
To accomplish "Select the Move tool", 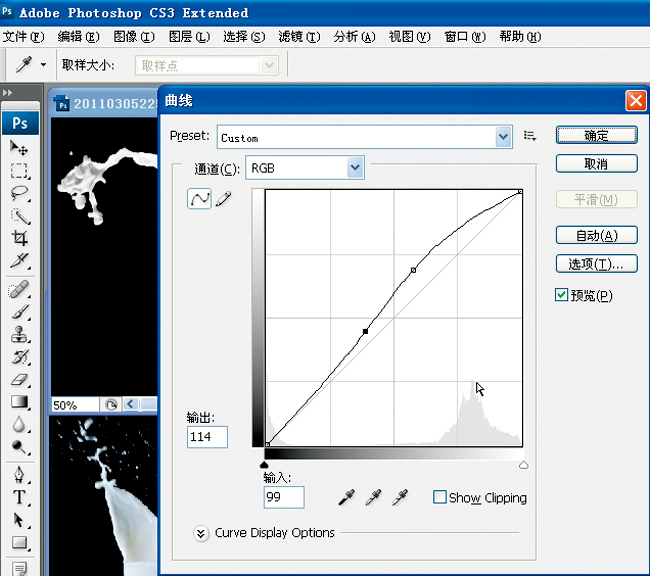I will point(19,148).
